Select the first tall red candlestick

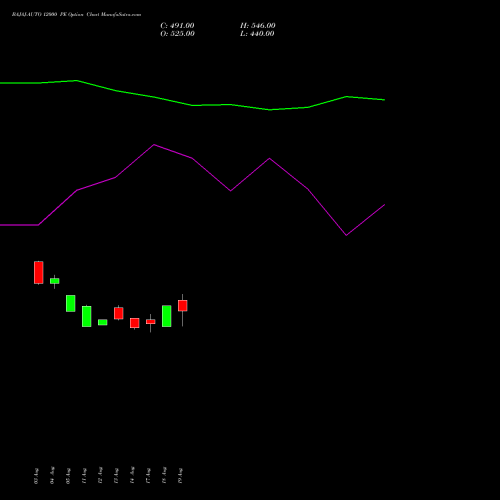39,273
